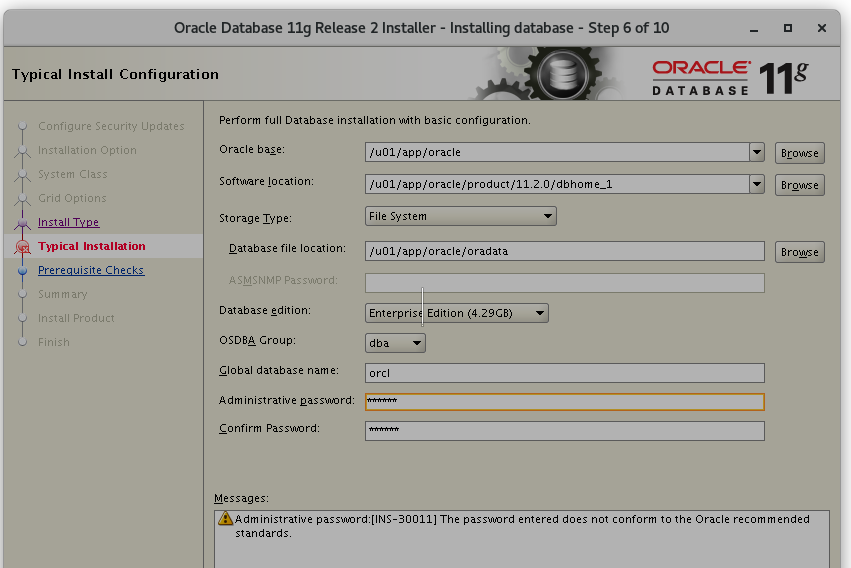Screen dimensions: 851x568
Task: Click the Install Type step marker icon
Action: pyautogui.click(x=22, y=223)
